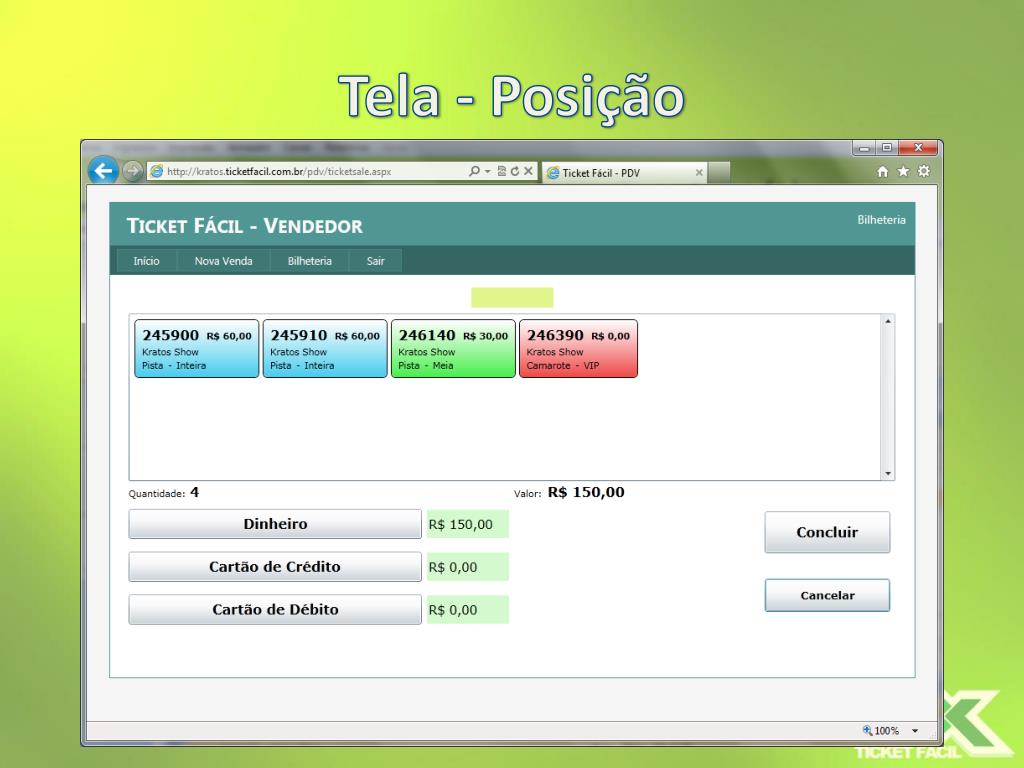The height and width of the screenshot is (768, 1024).
Task: Click the Cartão de Crédito button
Action: point(275,567)
